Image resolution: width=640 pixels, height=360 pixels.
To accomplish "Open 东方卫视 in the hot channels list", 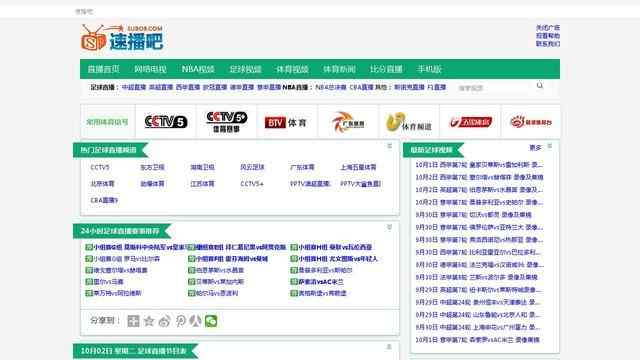I will 152,167.
